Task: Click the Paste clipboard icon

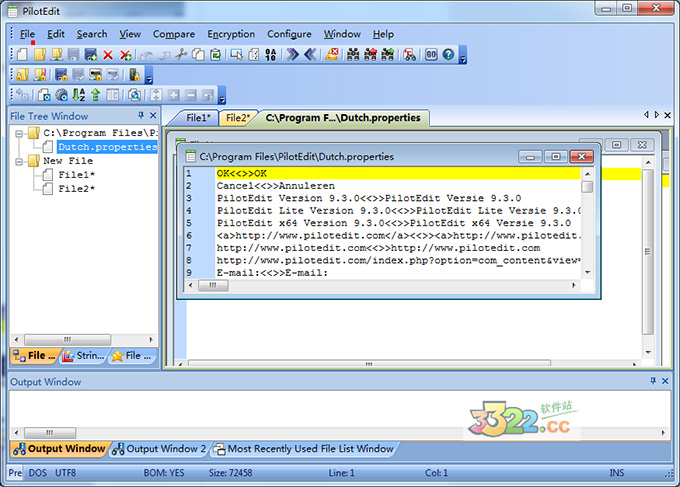Action: (216, 55)
